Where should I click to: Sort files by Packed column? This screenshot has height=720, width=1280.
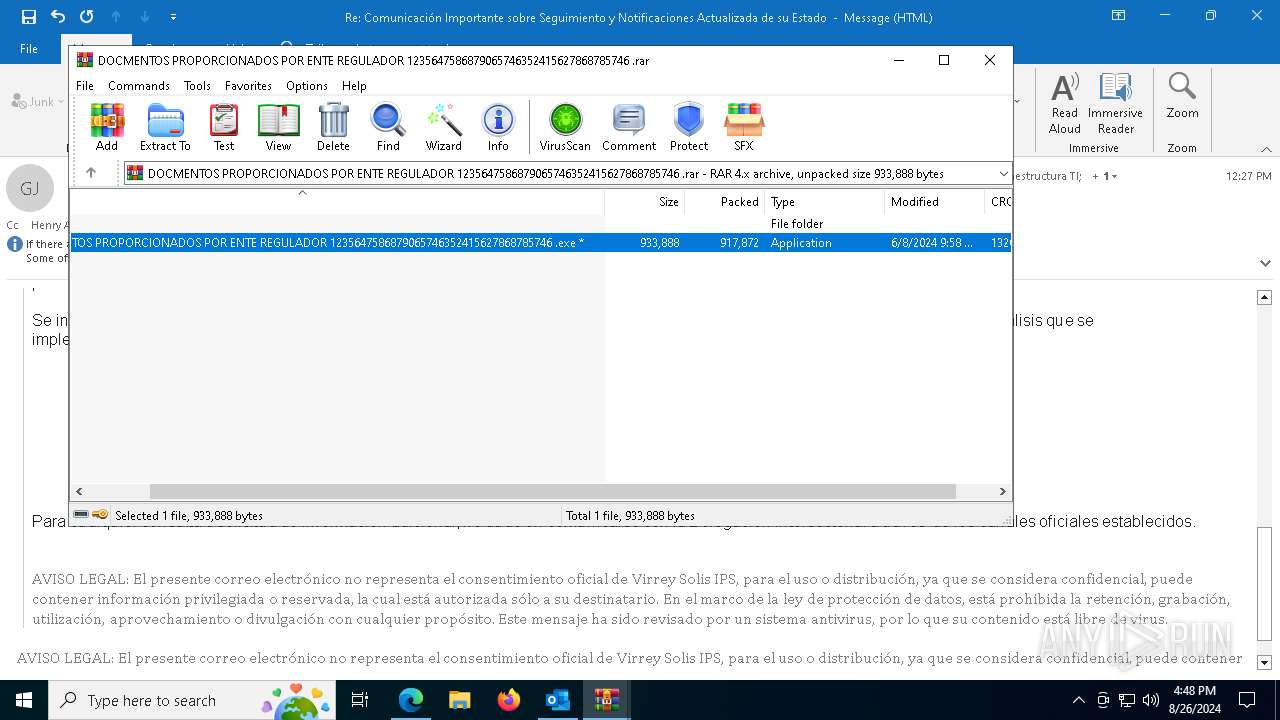(x=725, y=201)
